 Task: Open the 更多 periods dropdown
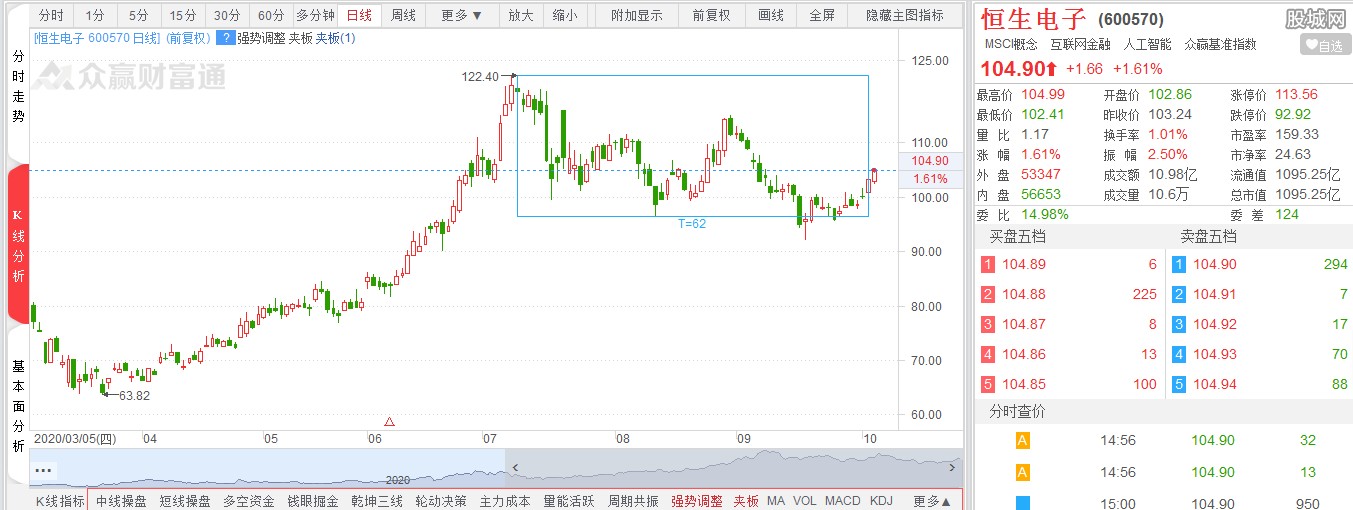[x=461, y=15]
